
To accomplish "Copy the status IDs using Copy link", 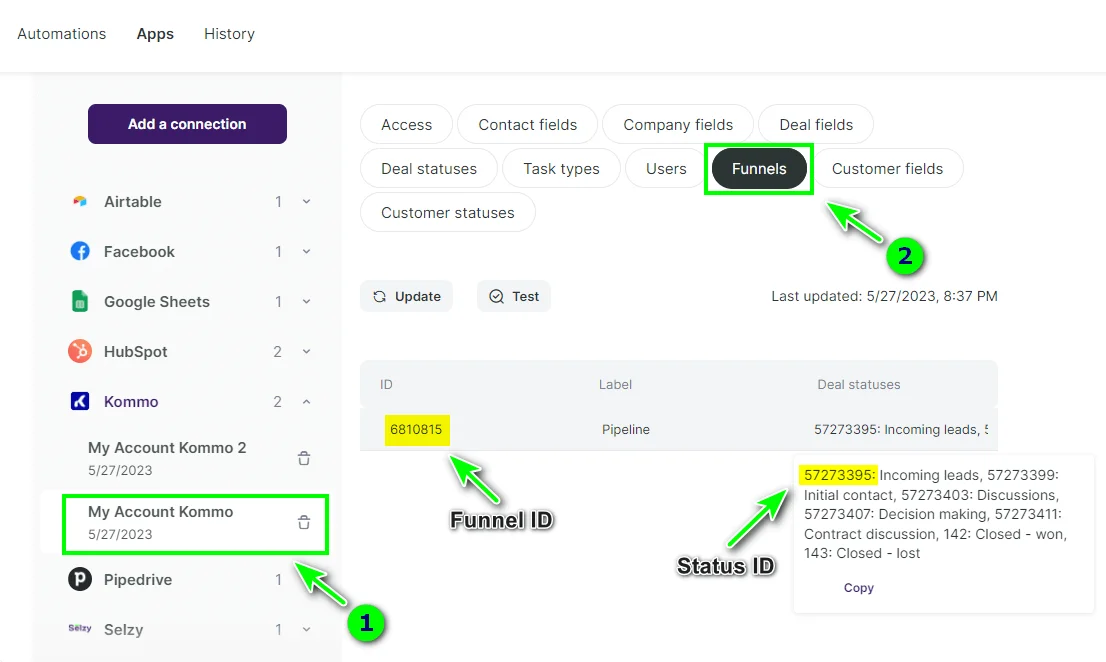I will pyautogui.click(x=858, y=587).
